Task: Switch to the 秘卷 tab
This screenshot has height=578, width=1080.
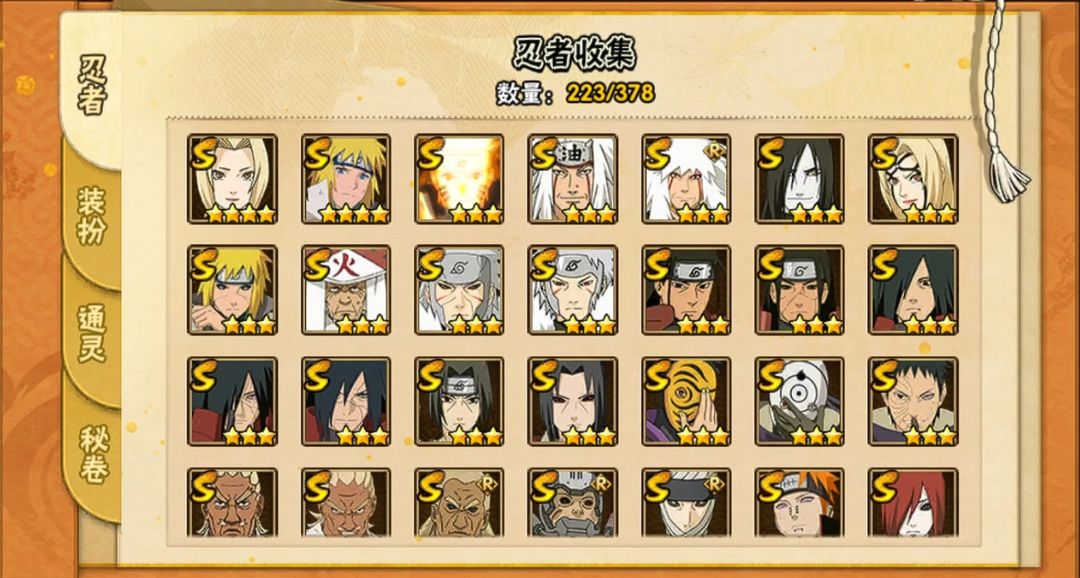Action: tap(93, 453)
